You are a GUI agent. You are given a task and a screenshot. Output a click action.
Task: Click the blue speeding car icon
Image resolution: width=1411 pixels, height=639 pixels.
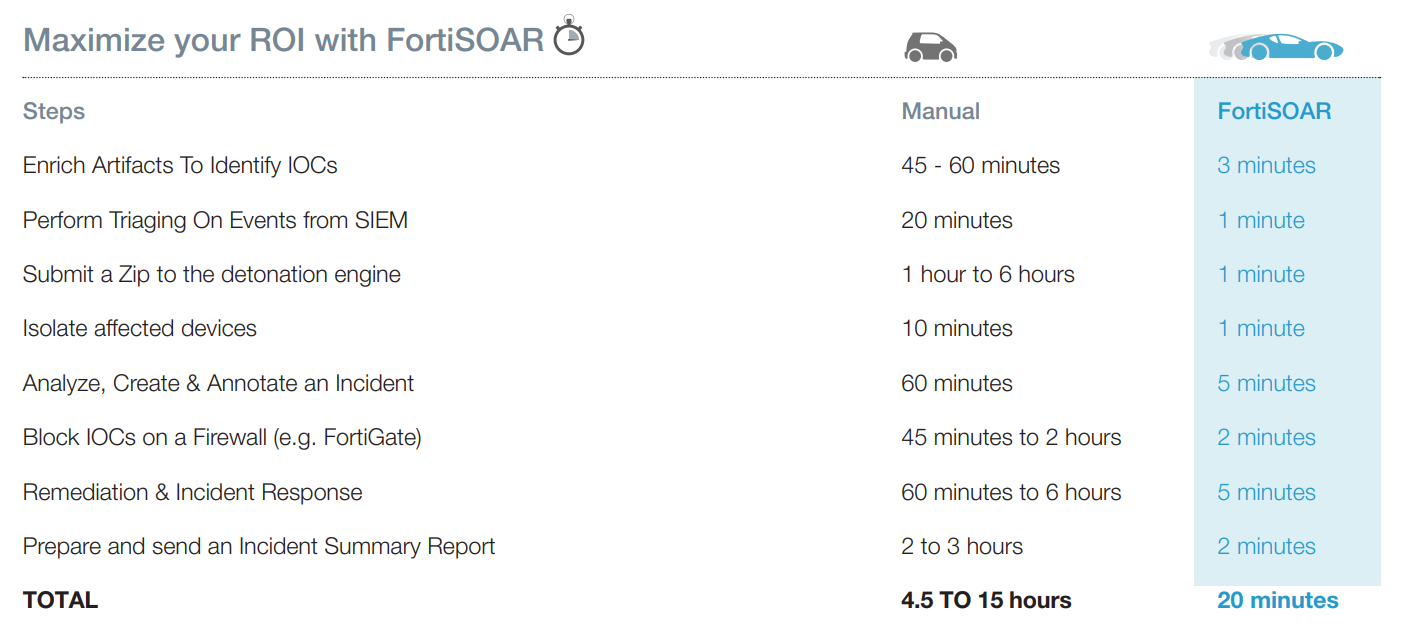tap(1275, 46)
